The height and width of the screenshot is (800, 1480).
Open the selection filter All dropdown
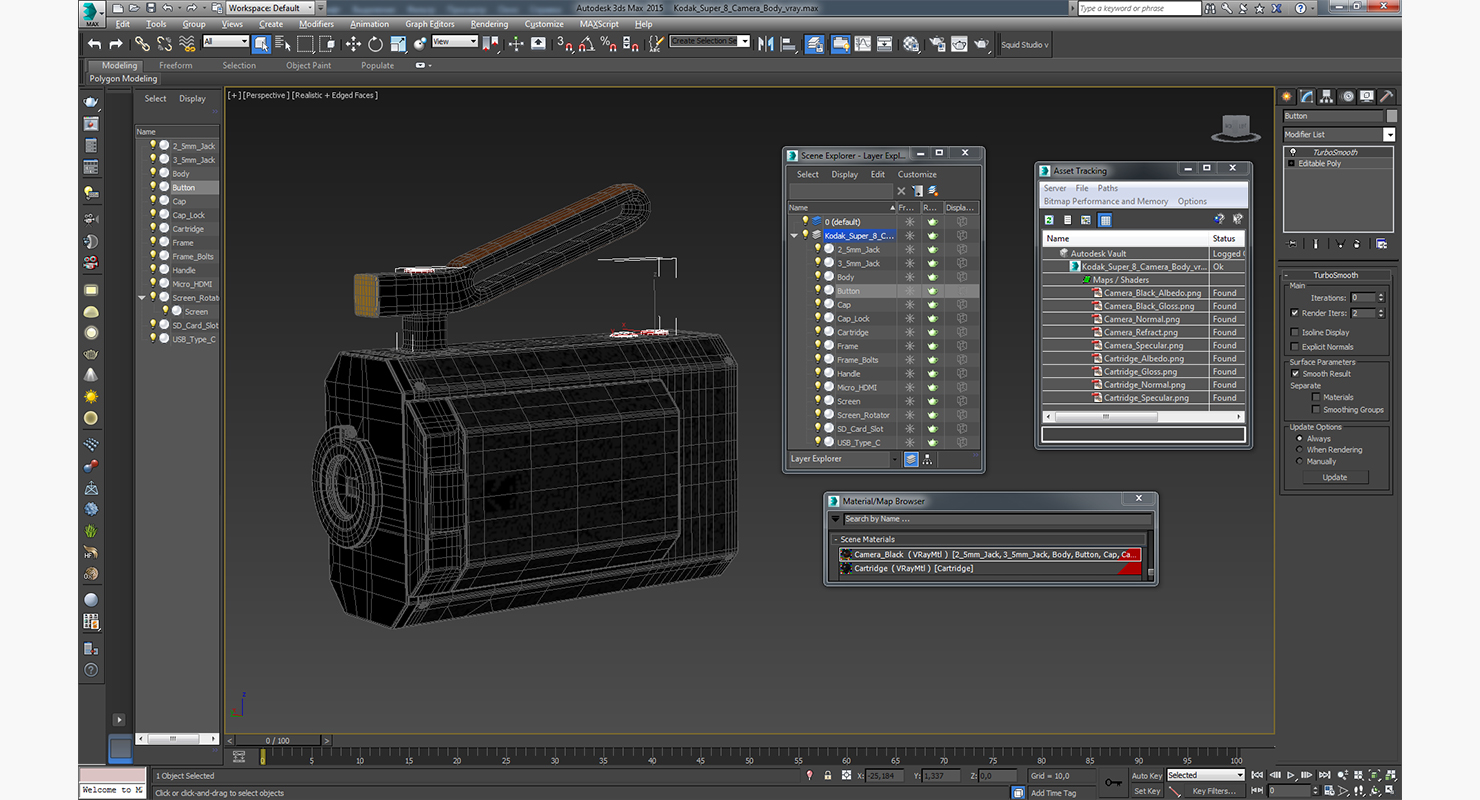tap(226, 42)
